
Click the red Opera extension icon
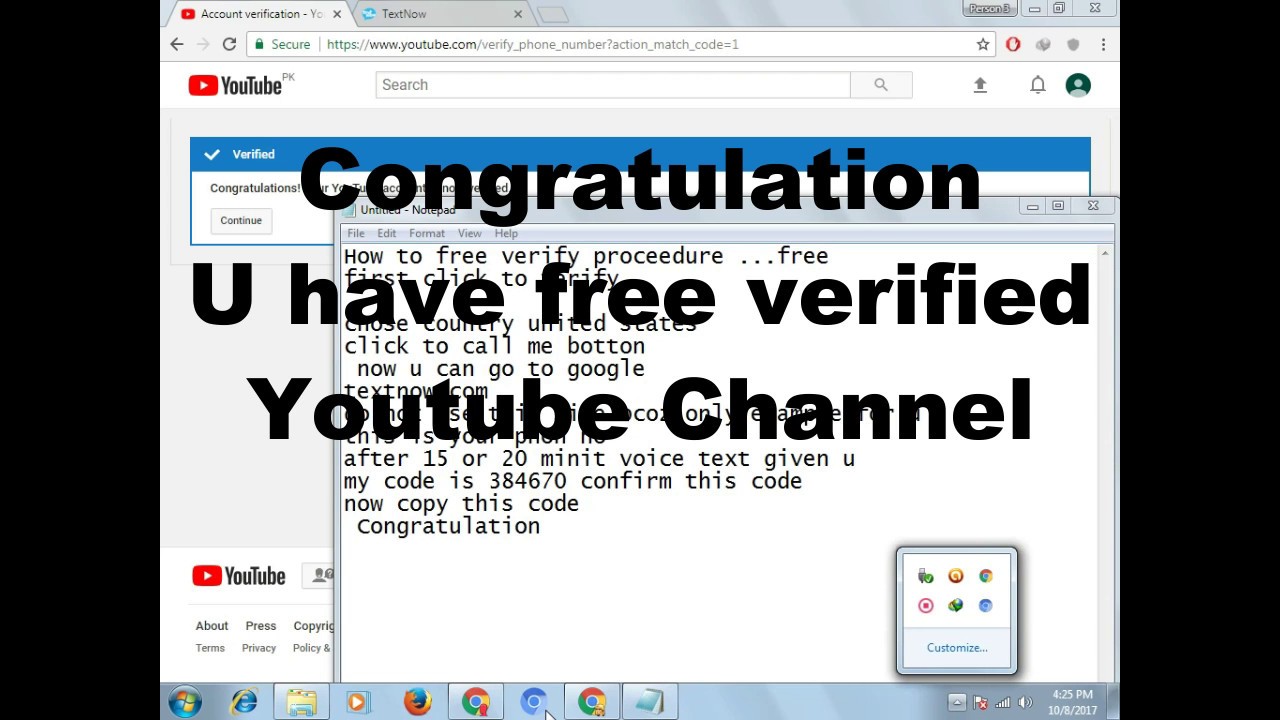[1013, 44]
